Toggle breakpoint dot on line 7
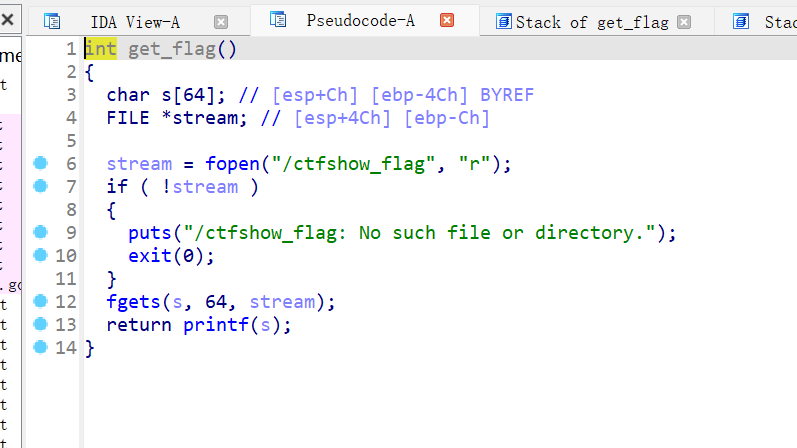The height and width of the screenshot is (448, 797). (41, 186)
